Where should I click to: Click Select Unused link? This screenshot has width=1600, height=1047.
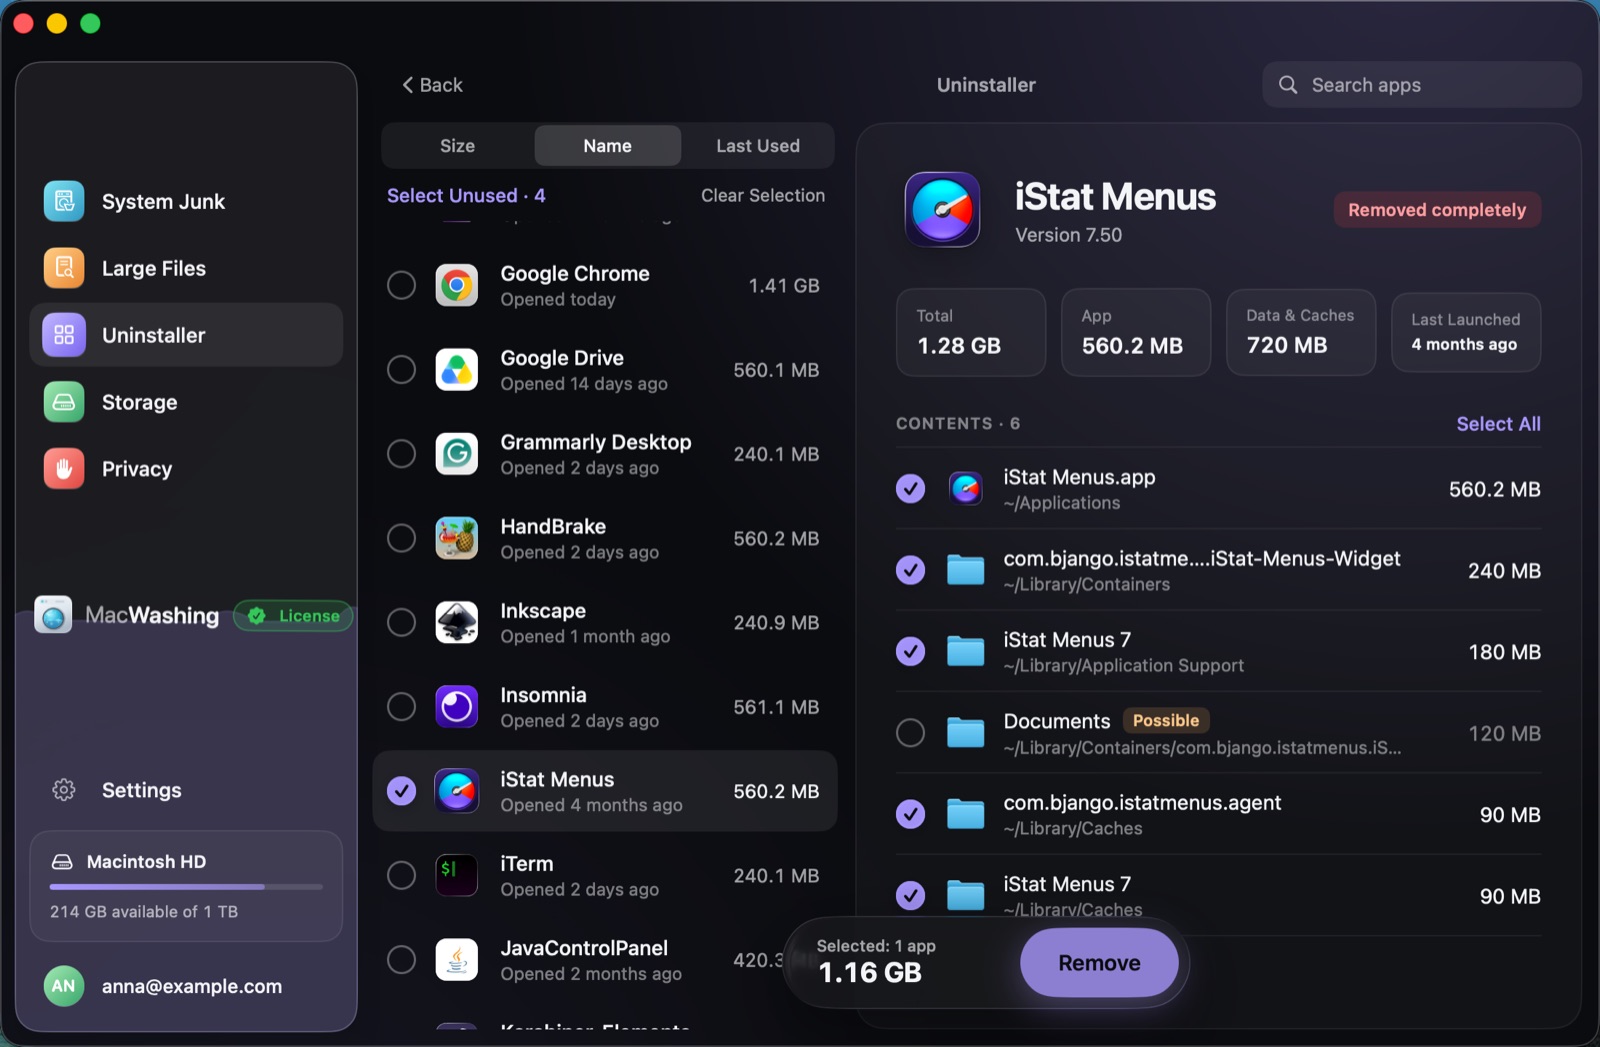(466, 196)
